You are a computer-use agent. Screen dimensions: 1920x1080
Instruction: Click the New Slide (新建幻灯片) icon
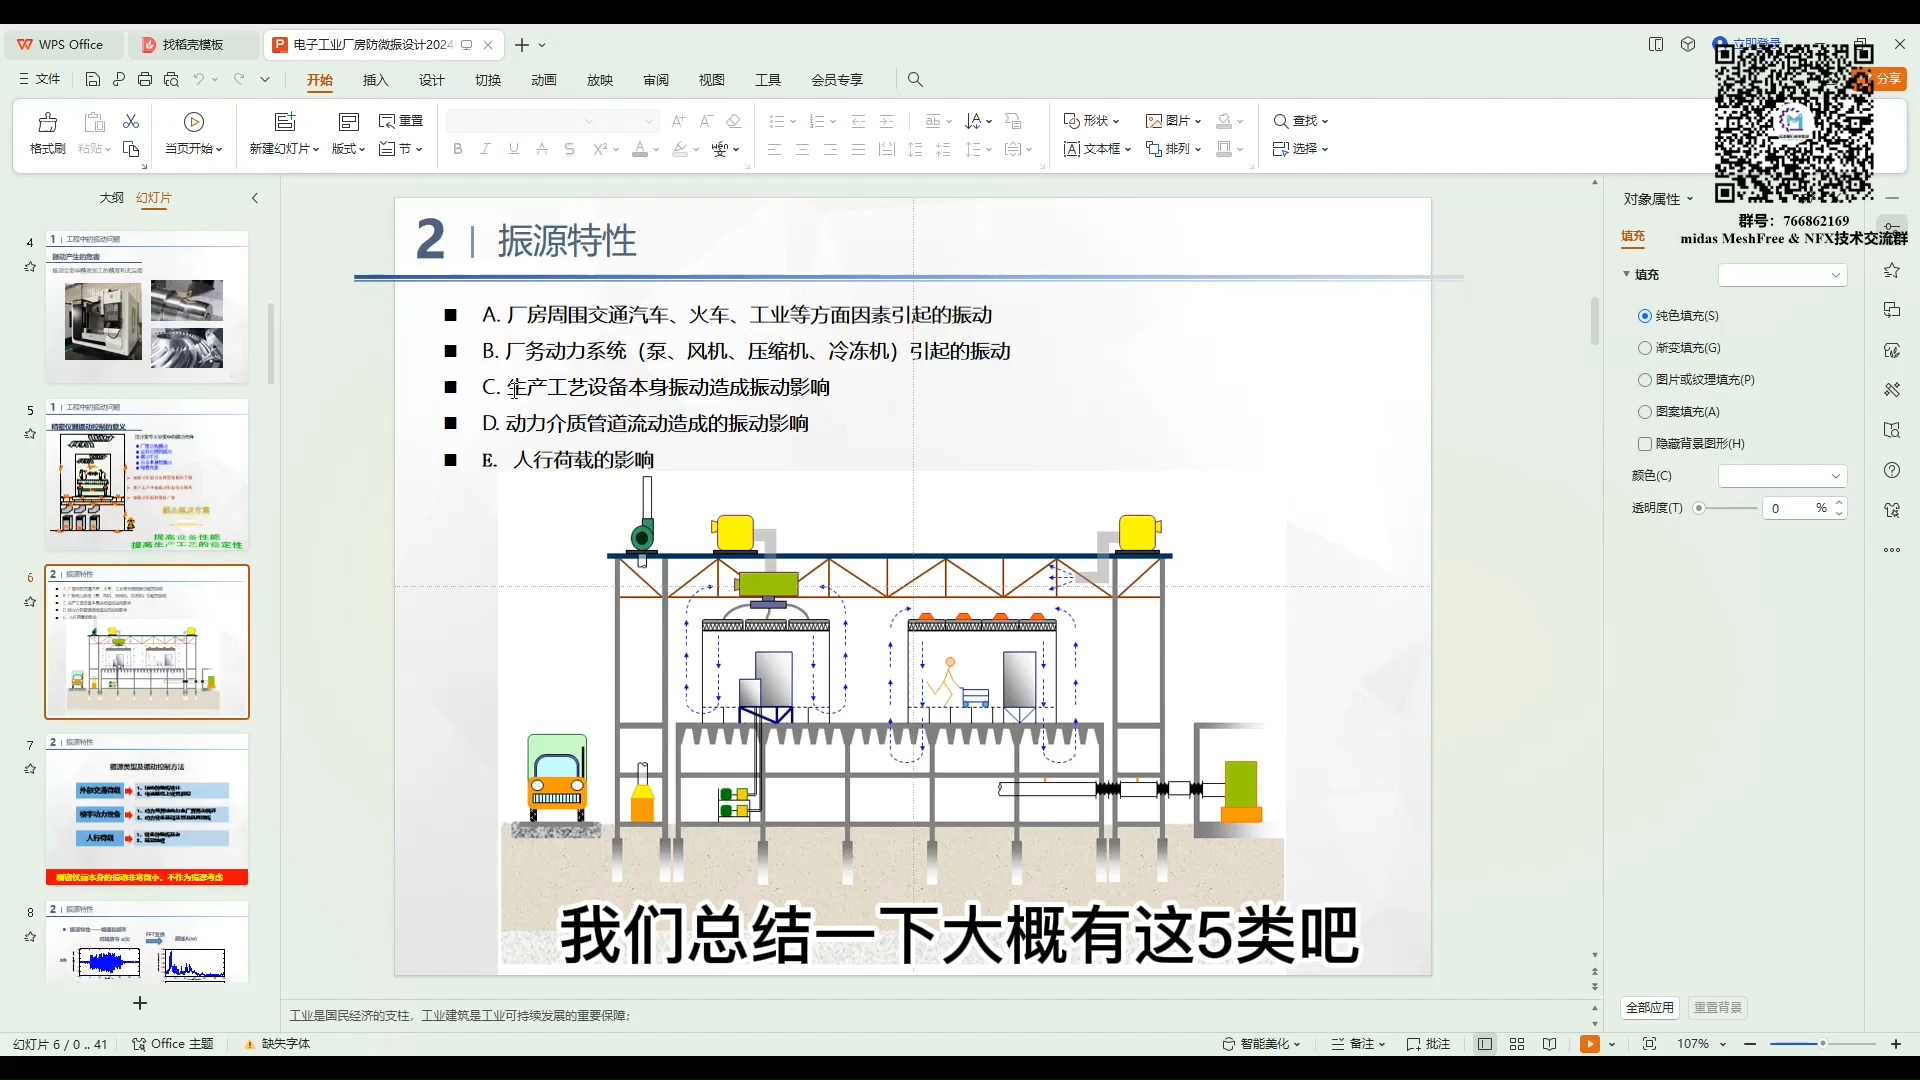(x=285, y=122)
